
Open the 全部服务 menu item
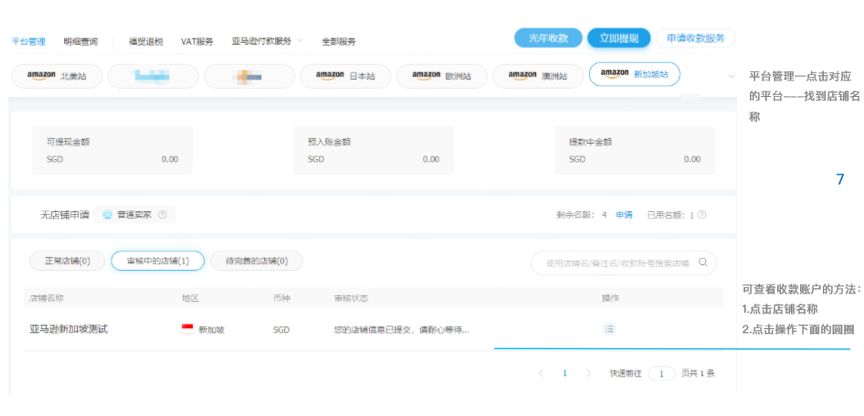tap(338, 41)
